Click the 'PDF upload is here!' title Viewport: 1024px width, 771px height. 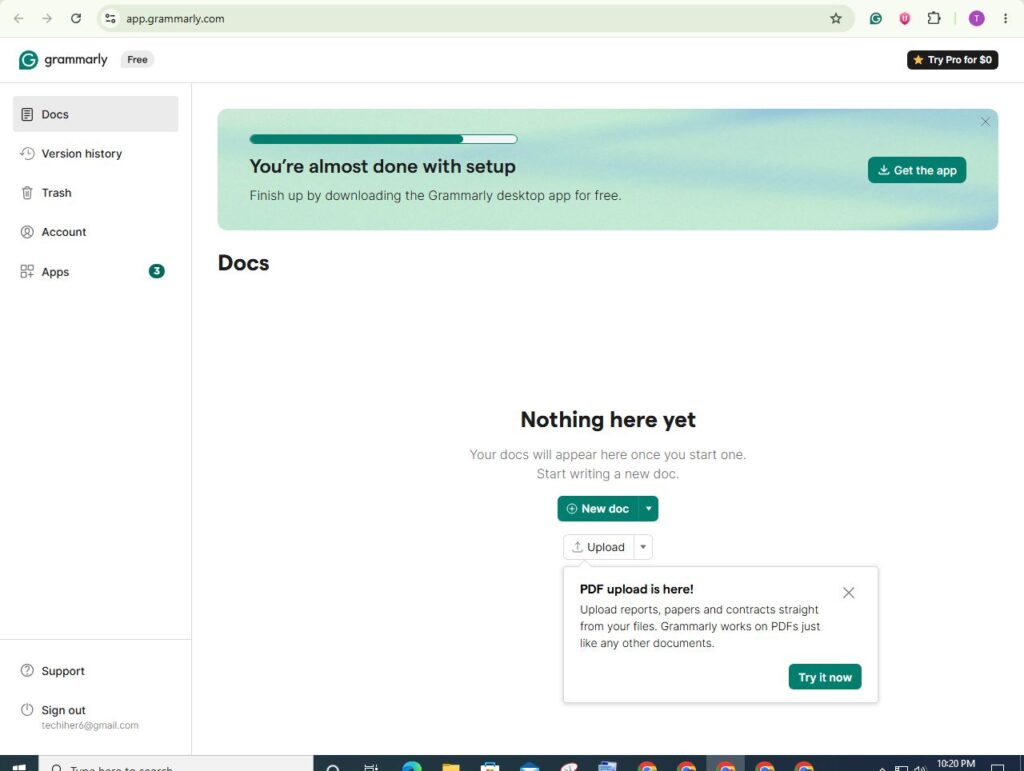(x=637, y=589)
